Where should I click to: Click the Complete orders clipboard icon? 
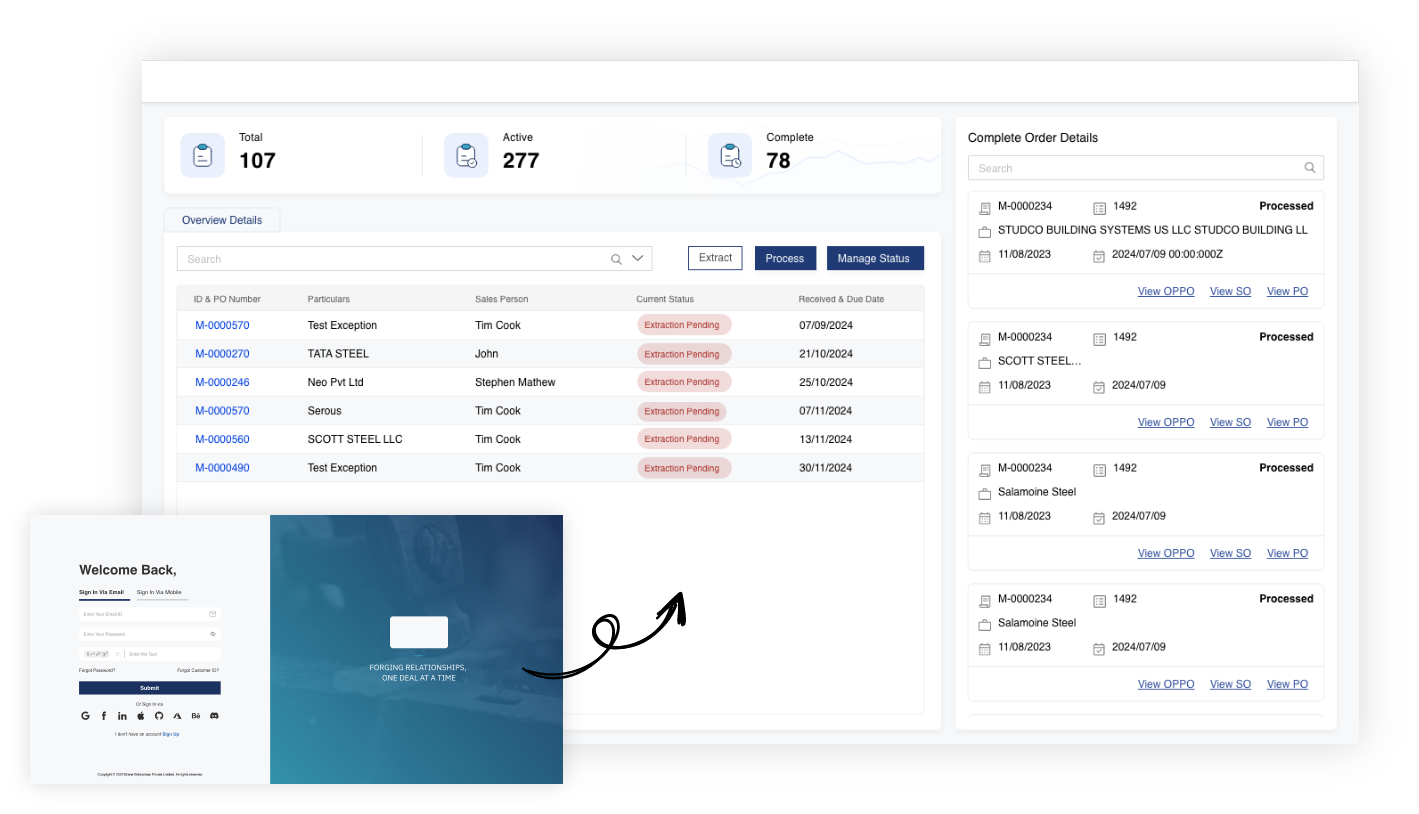coord(730,156)
